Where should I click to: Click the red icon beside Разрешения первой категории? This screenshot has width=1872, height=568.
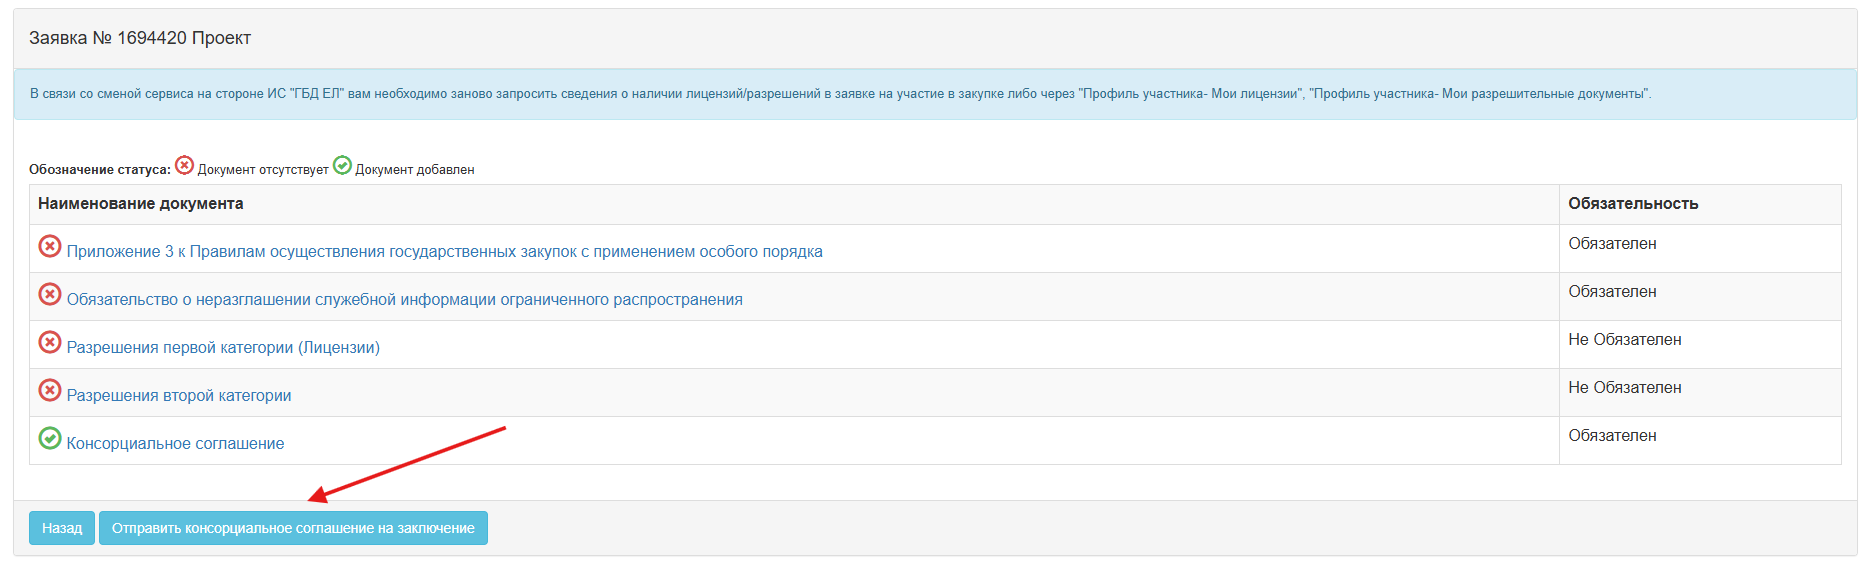50,342
